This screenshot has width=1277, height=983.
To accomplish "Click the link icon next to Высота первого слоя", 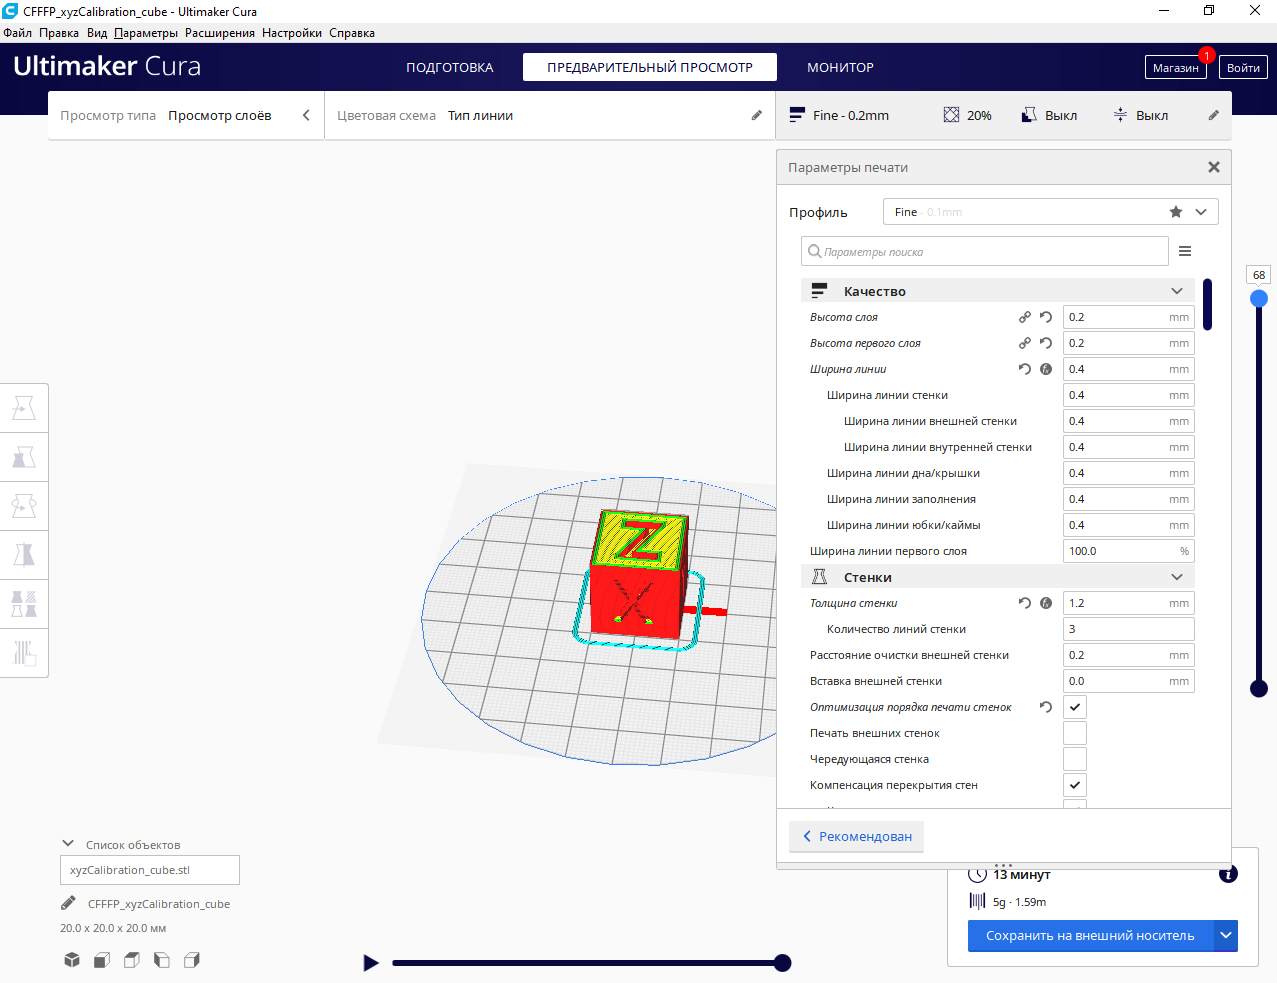I will pos(1025,343).
